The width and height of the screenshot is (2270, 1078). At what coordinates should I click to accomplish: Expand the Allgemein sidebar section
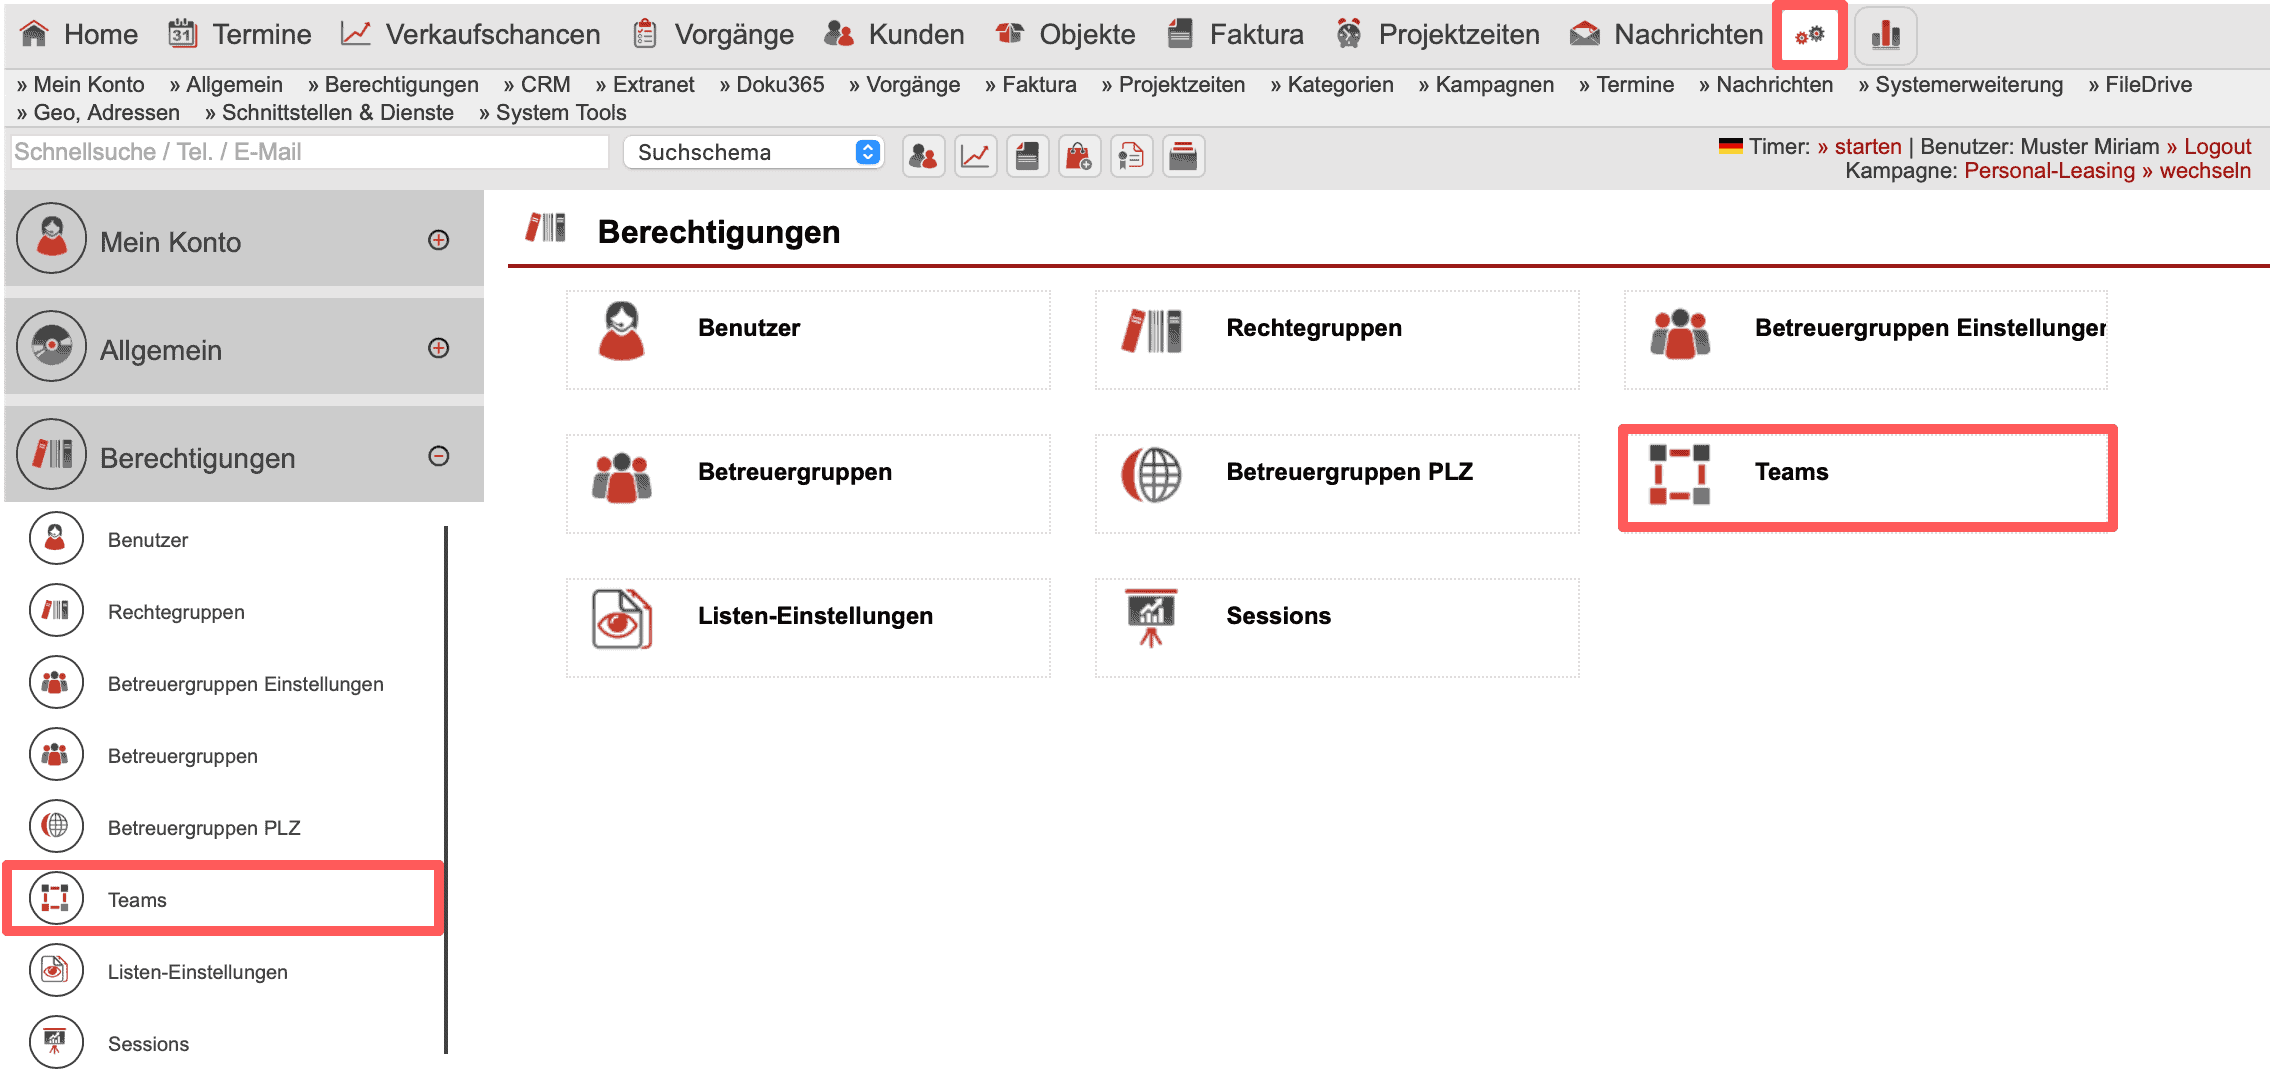point(438,348)
